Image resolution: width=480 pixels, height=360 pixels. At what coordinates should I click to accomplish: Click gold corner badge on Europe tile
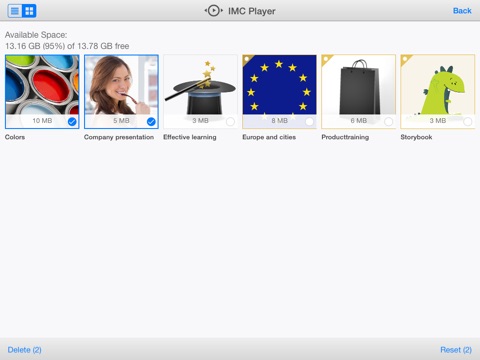pos(247,60)
